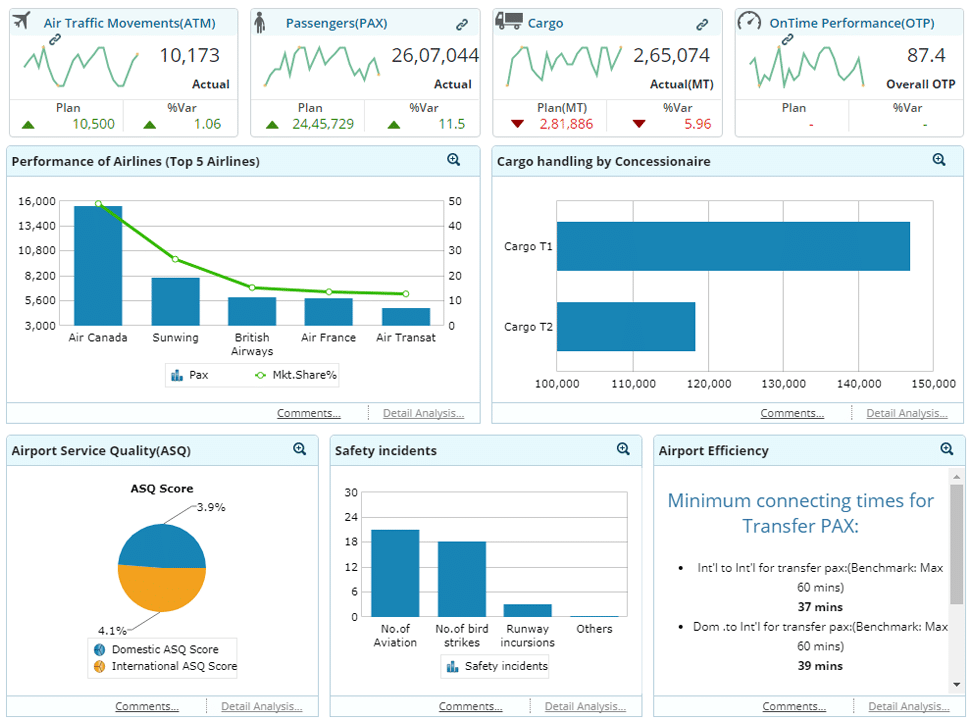Open Comments link under Safety incidents chart
This screenshot has height=726, width=973.
pos(470,706)
